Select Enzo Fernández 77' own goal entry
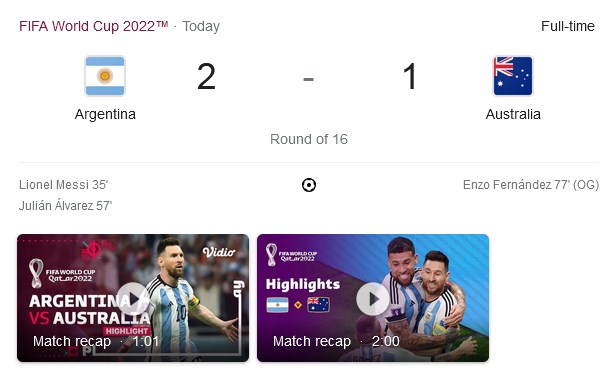609x380 pixels. (531, 185)
